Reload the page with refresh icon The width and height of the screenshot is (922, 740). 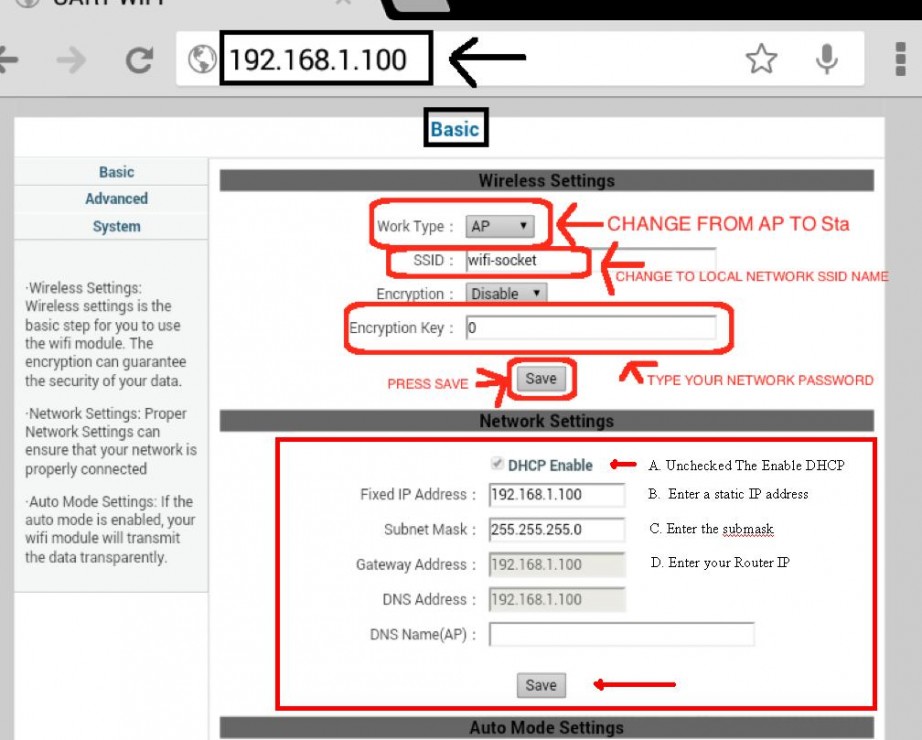point(138,60)
